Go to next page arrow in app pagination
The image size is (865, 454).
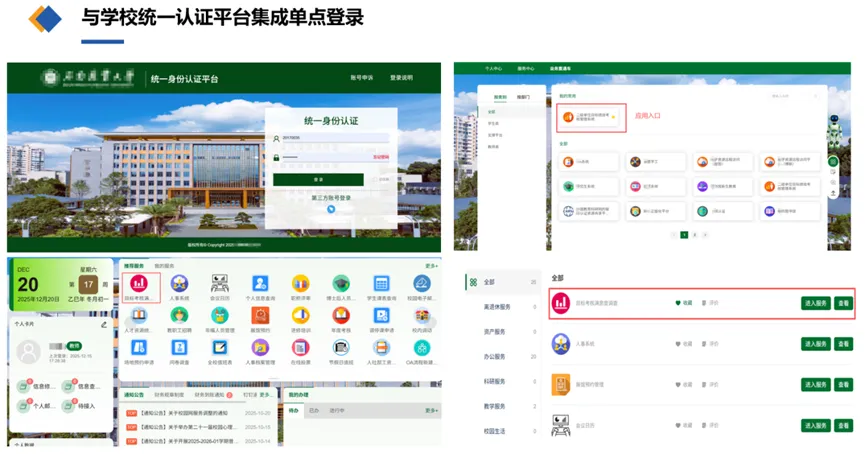pyautogui.click(x=705, y=235)
